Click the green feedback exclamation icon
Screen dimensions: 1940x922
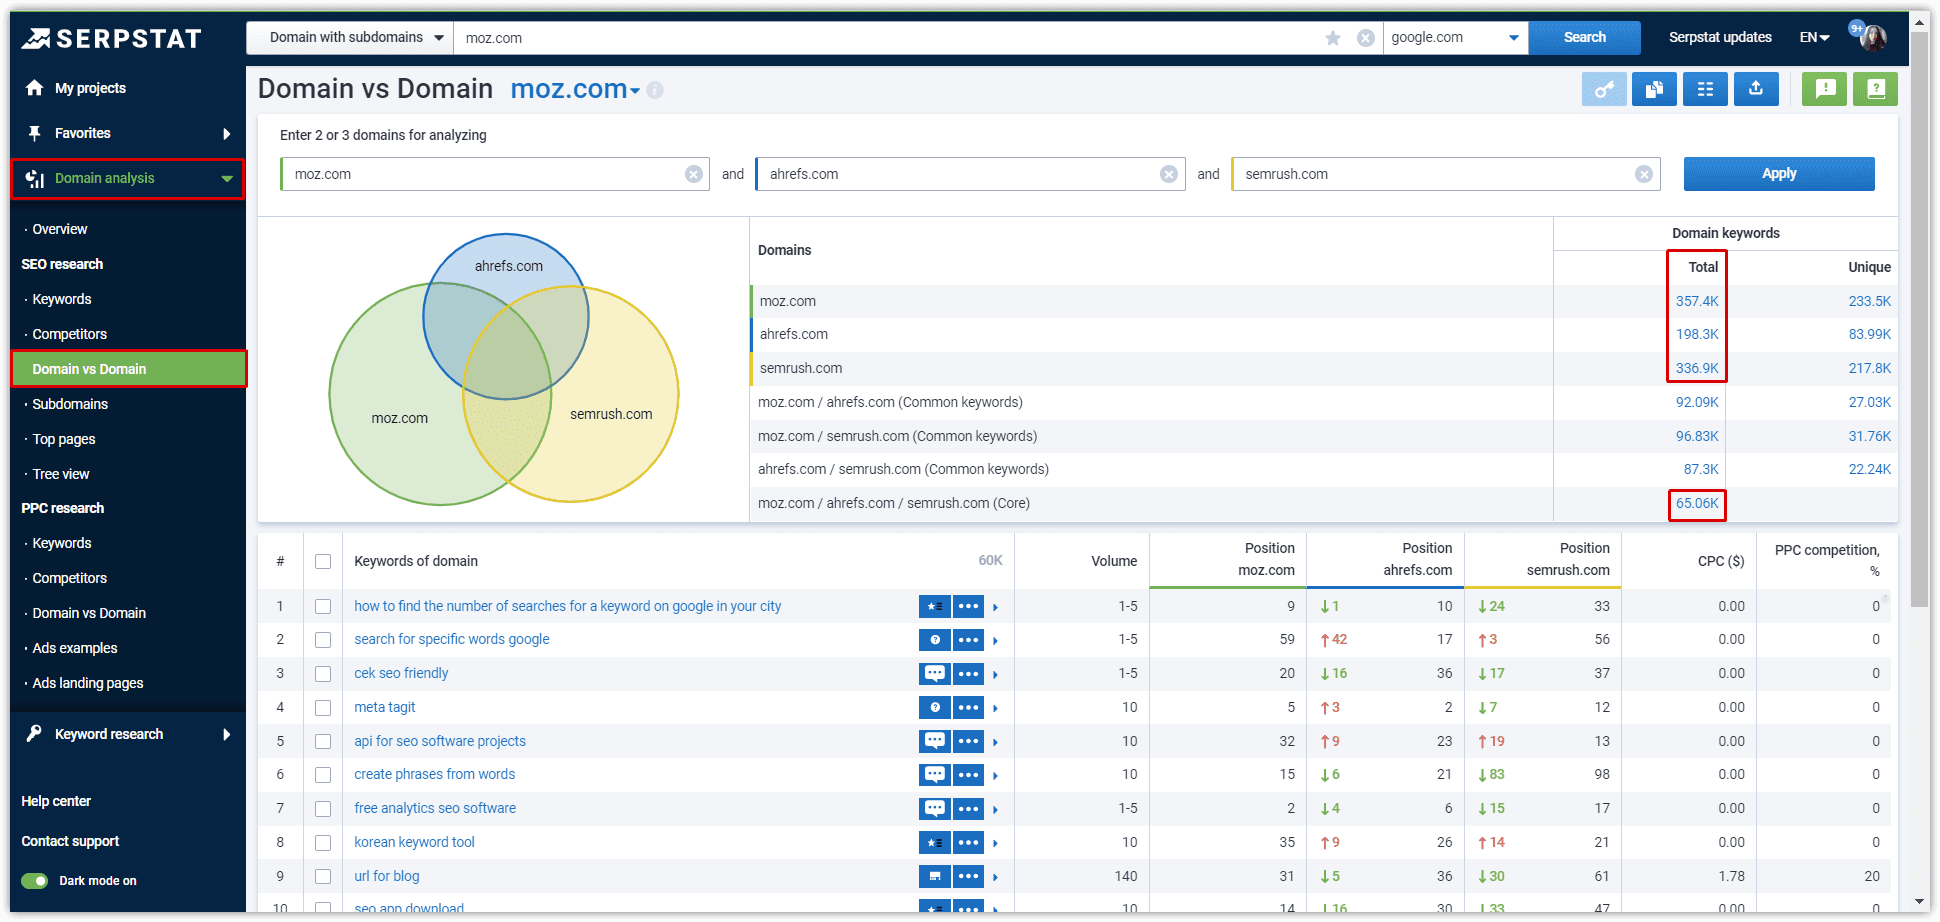tap(1825, 89)
